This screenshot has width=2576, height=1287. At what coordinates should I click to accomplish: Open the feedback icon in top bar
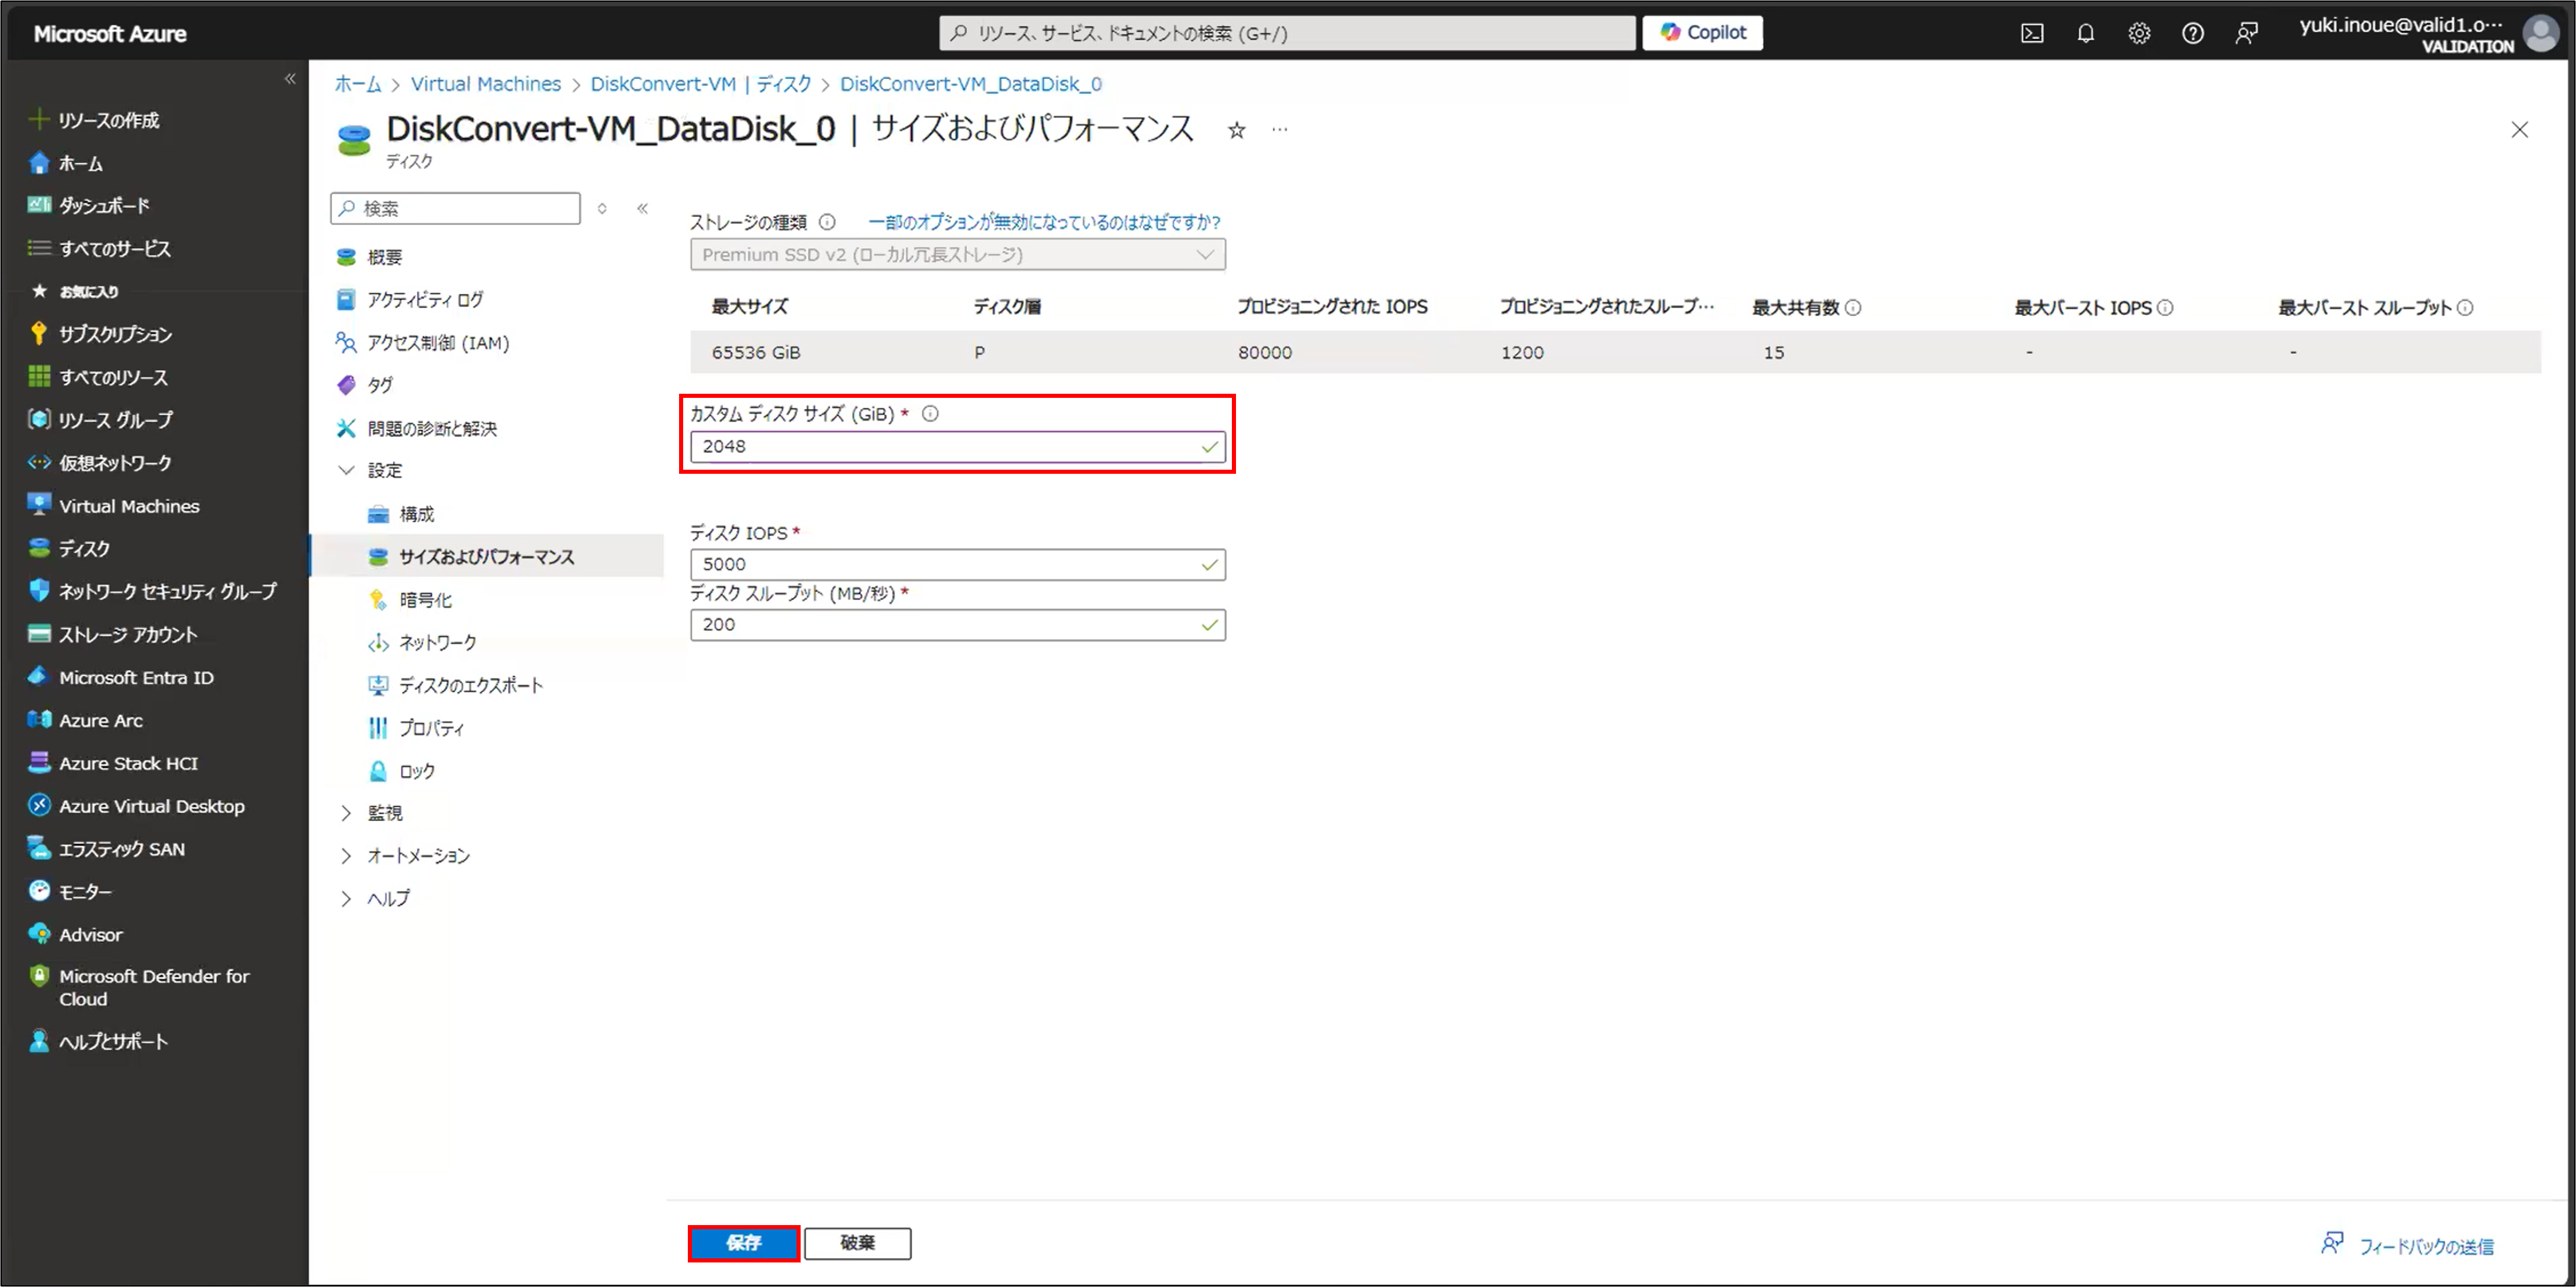click(2246, 33)
